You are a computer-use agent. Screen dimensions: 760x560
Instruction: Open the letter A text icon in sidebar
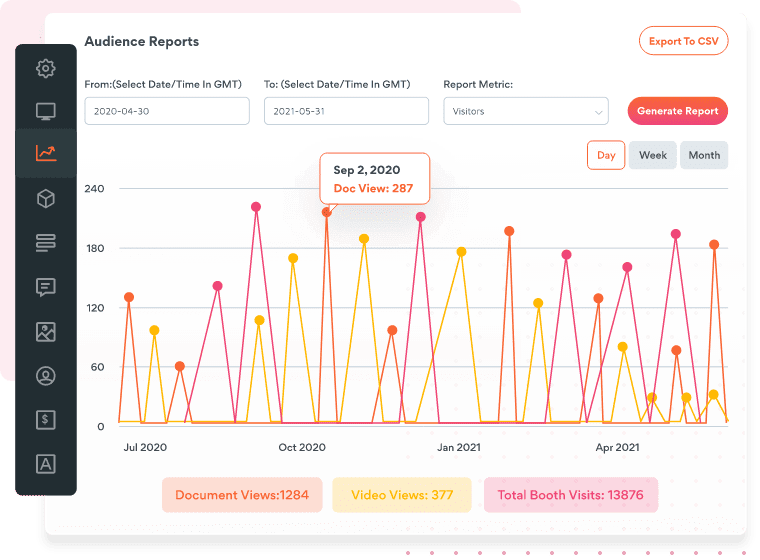coord(45,464)
